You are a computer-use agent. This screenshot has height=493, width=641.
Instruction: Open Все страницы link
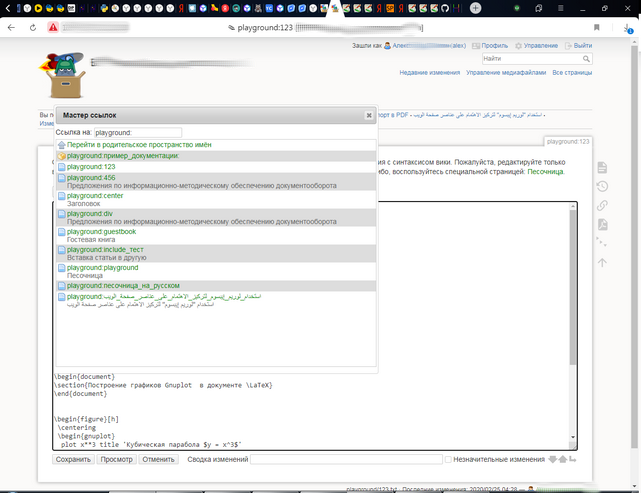[572, 73]
